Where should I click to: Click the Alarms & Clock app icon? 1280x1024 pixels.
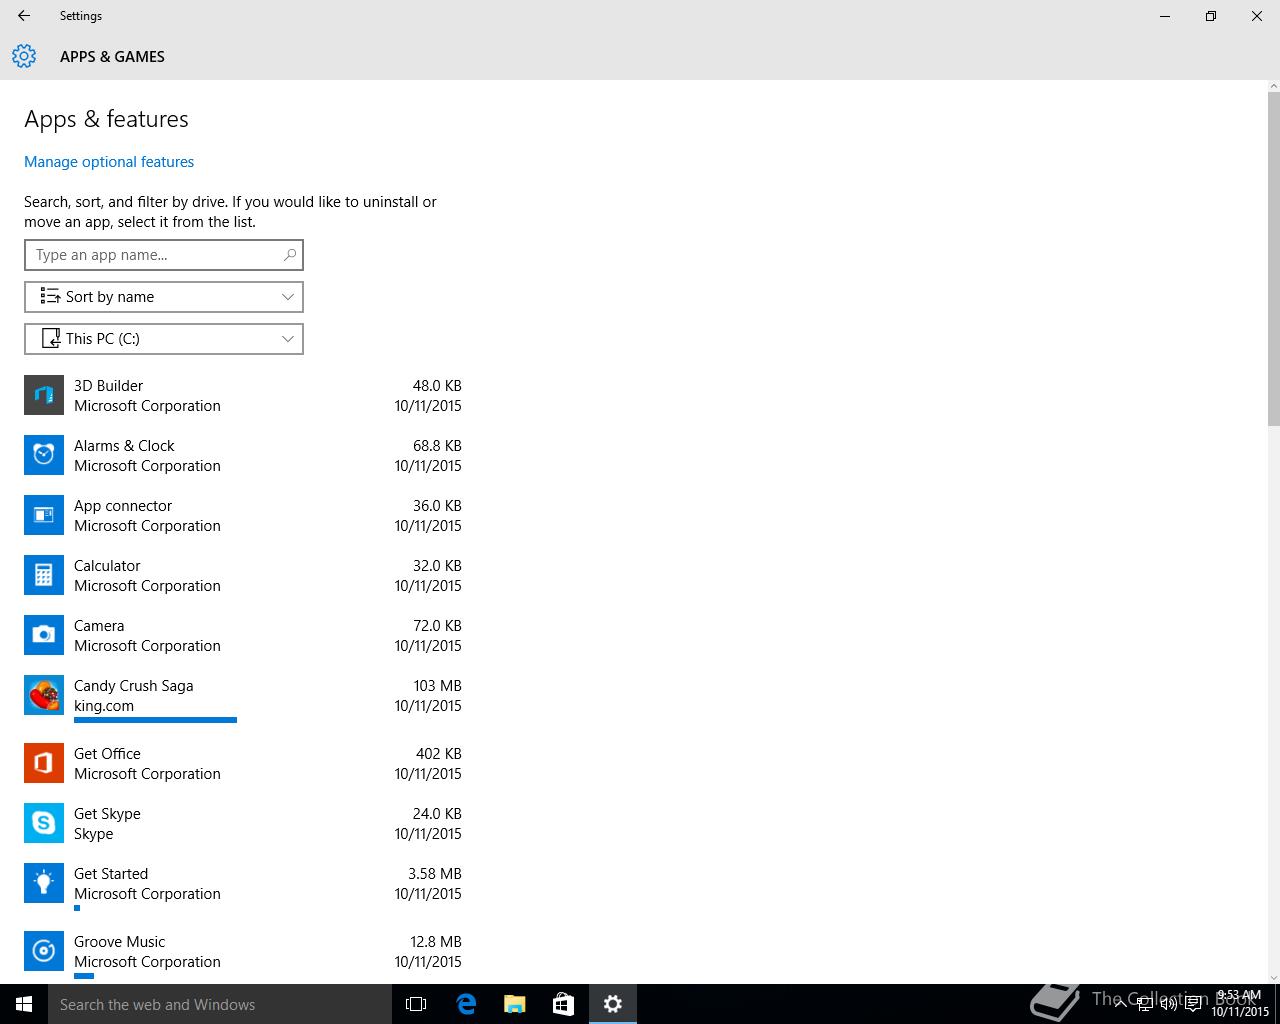(44, 455)
